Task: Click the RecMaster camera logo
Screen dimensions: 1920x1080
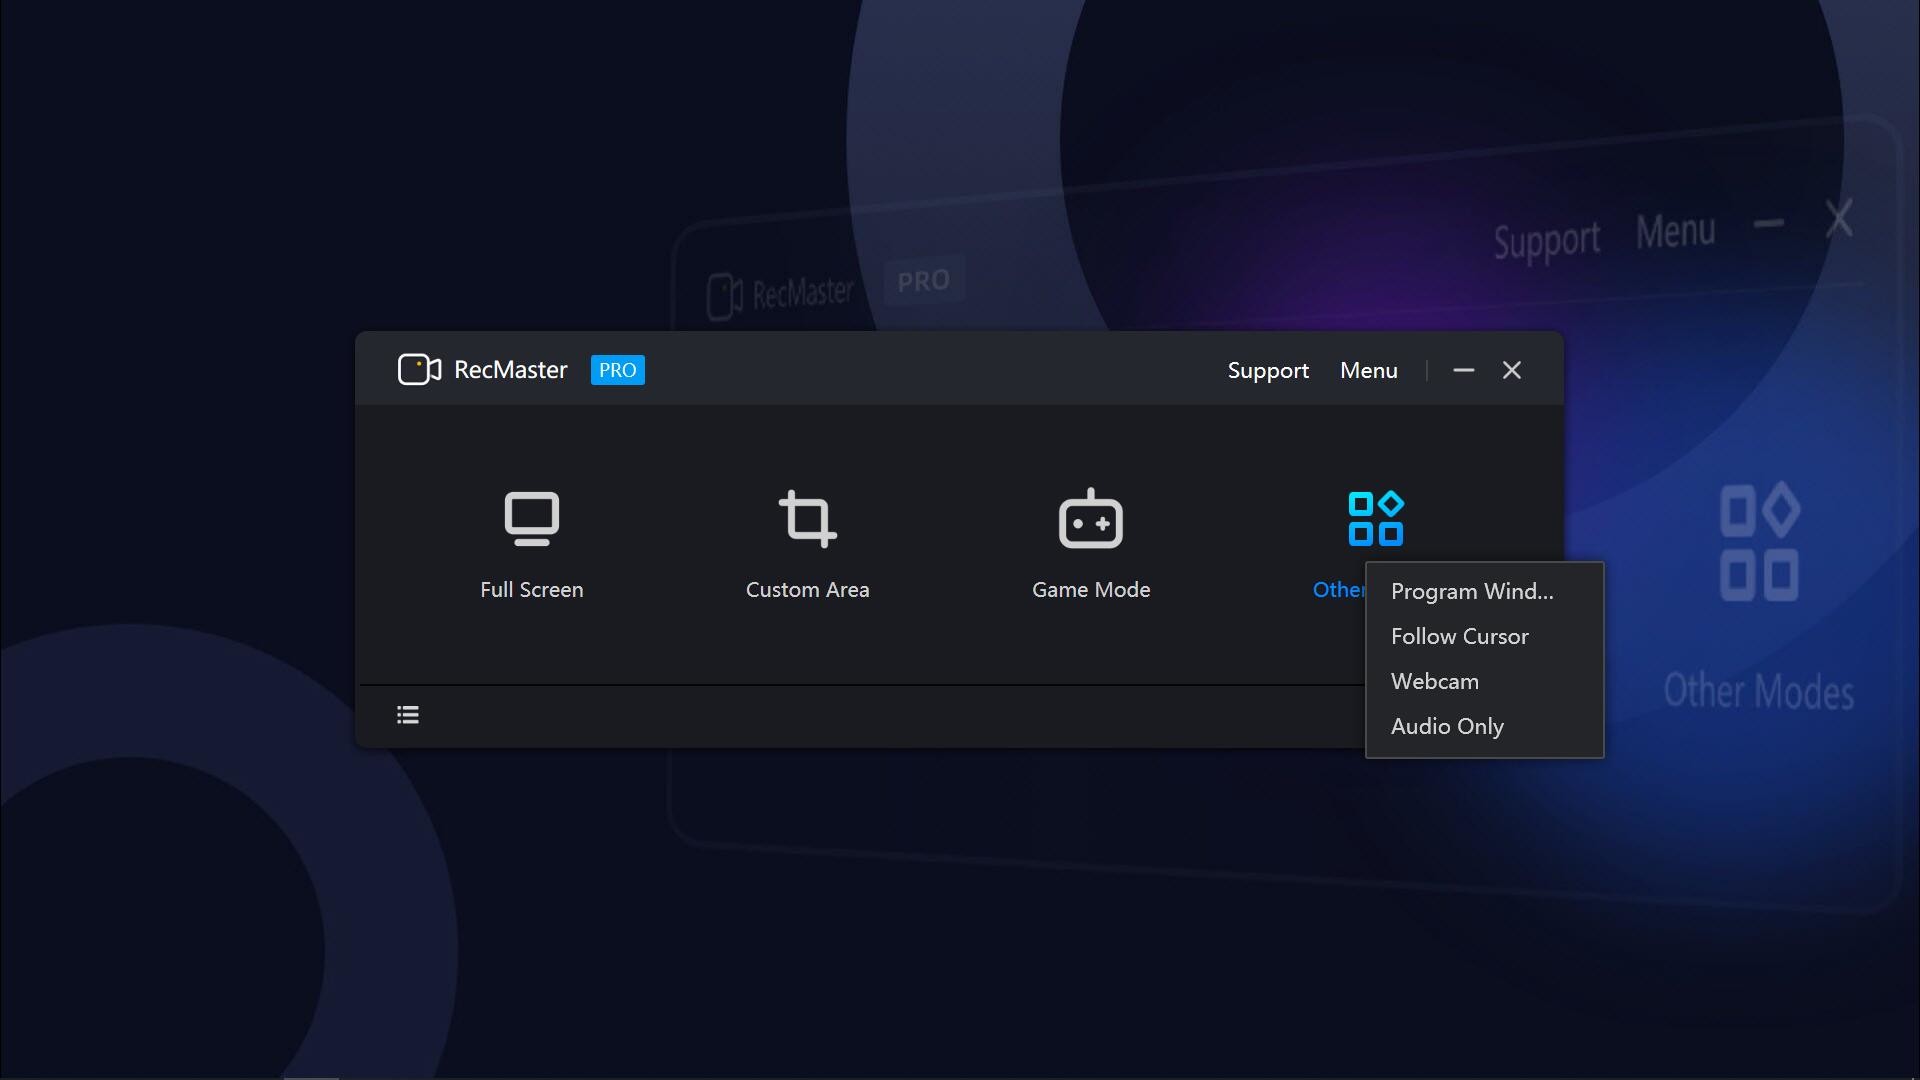Action: tap(419, 369)
